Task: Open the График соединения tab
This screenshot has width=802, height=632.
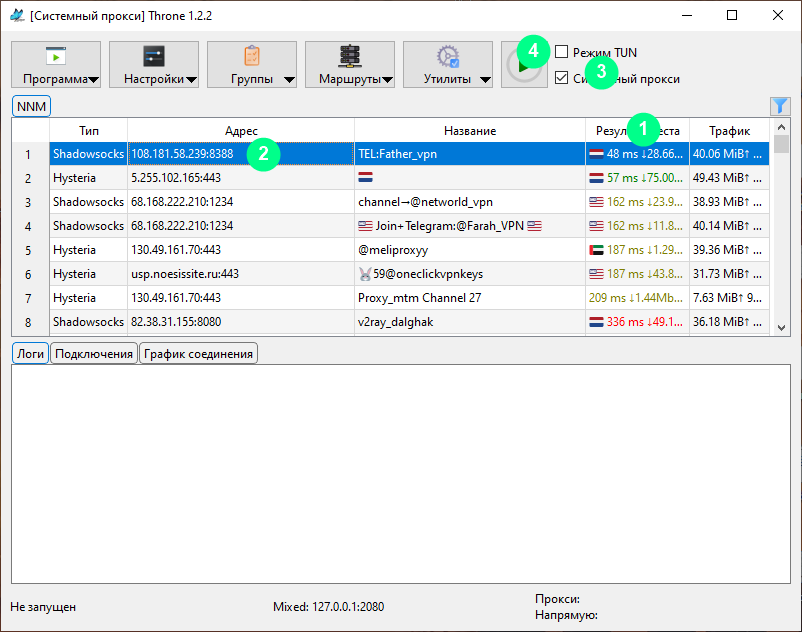Action: [198, 354]
